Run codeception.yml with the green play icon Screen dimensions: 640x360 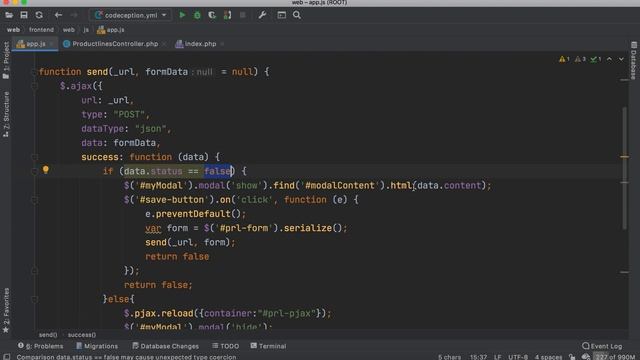coord(182,15)
